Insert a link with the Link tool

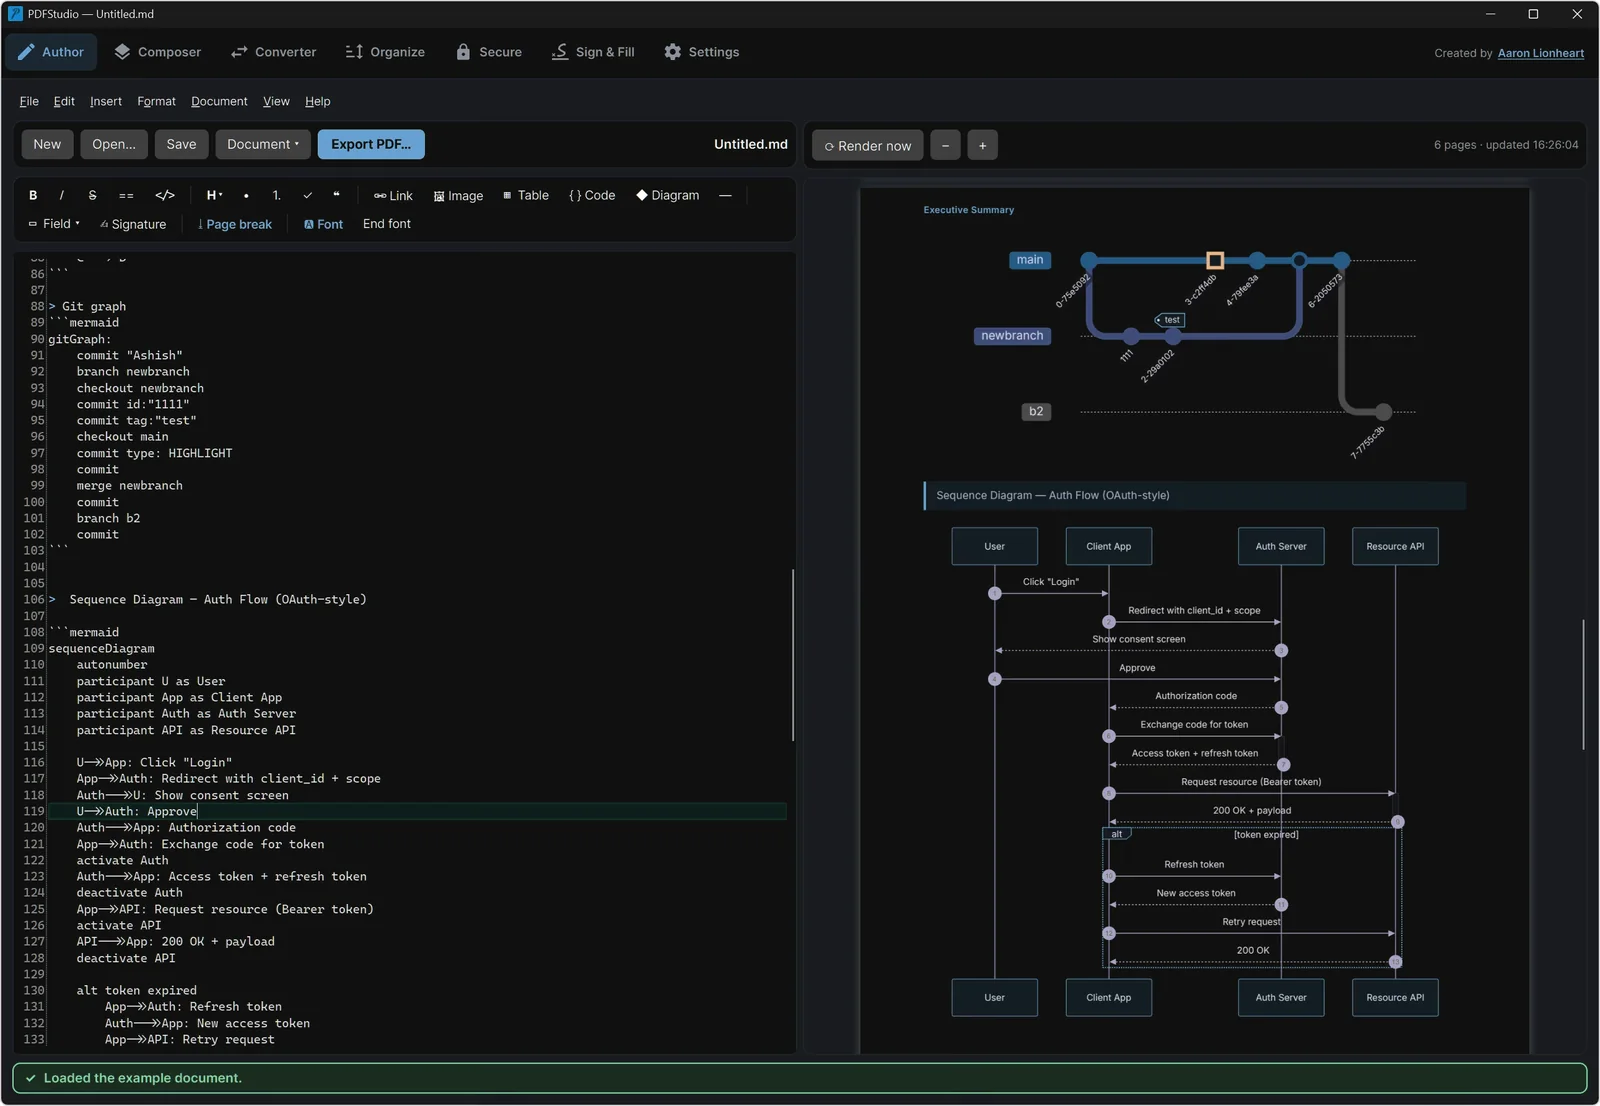[393, 196]
